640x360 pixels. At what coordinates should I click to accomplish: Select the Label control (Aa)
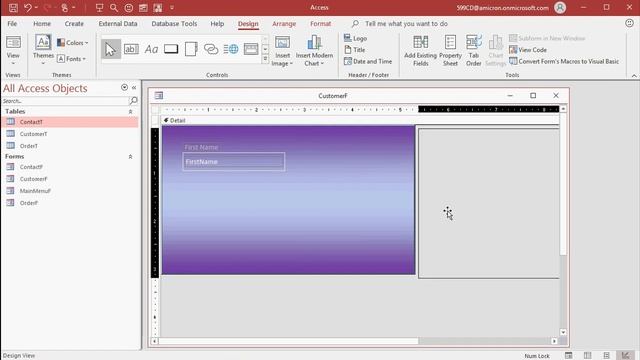151,49
